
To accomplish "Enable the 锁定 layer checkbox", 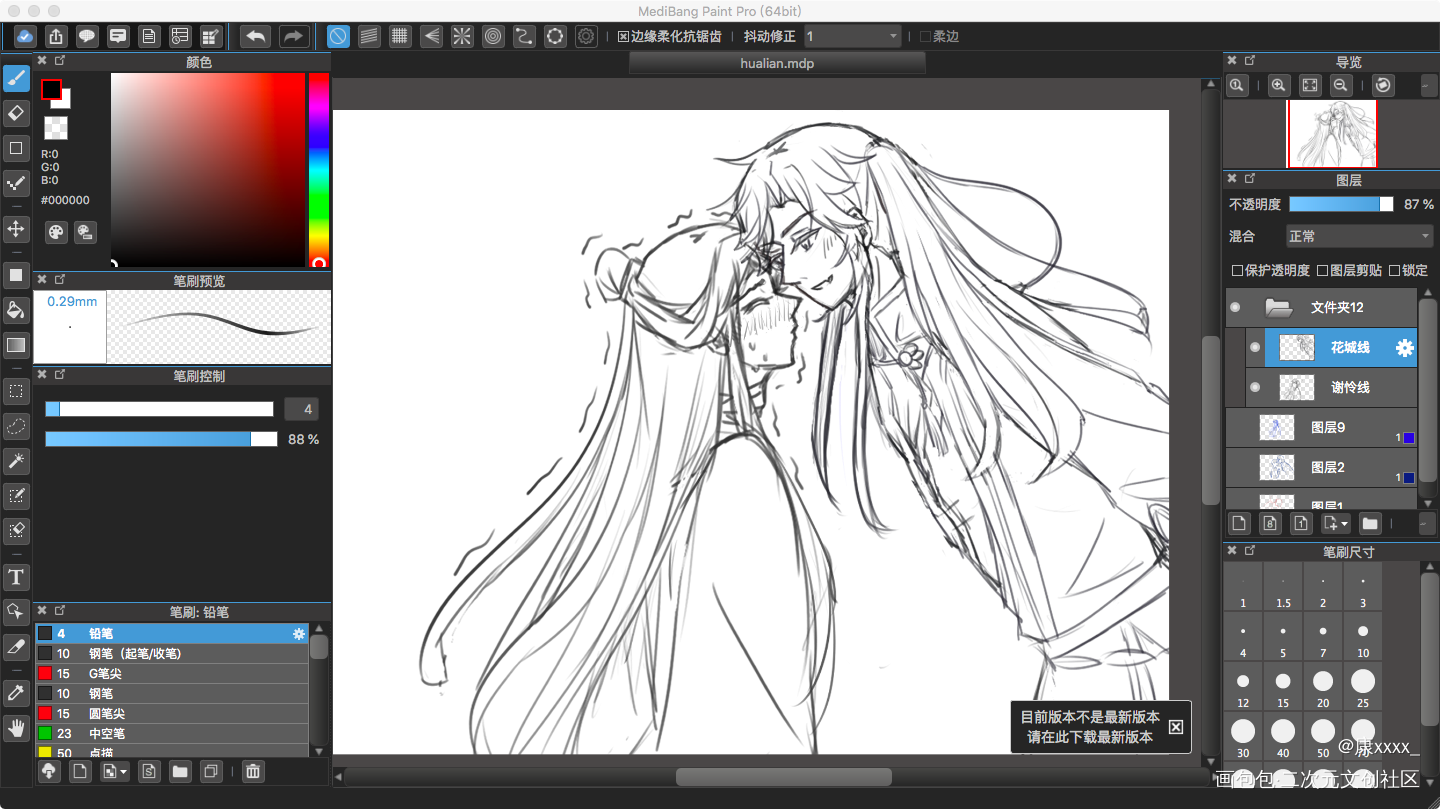I will 1394,271.
